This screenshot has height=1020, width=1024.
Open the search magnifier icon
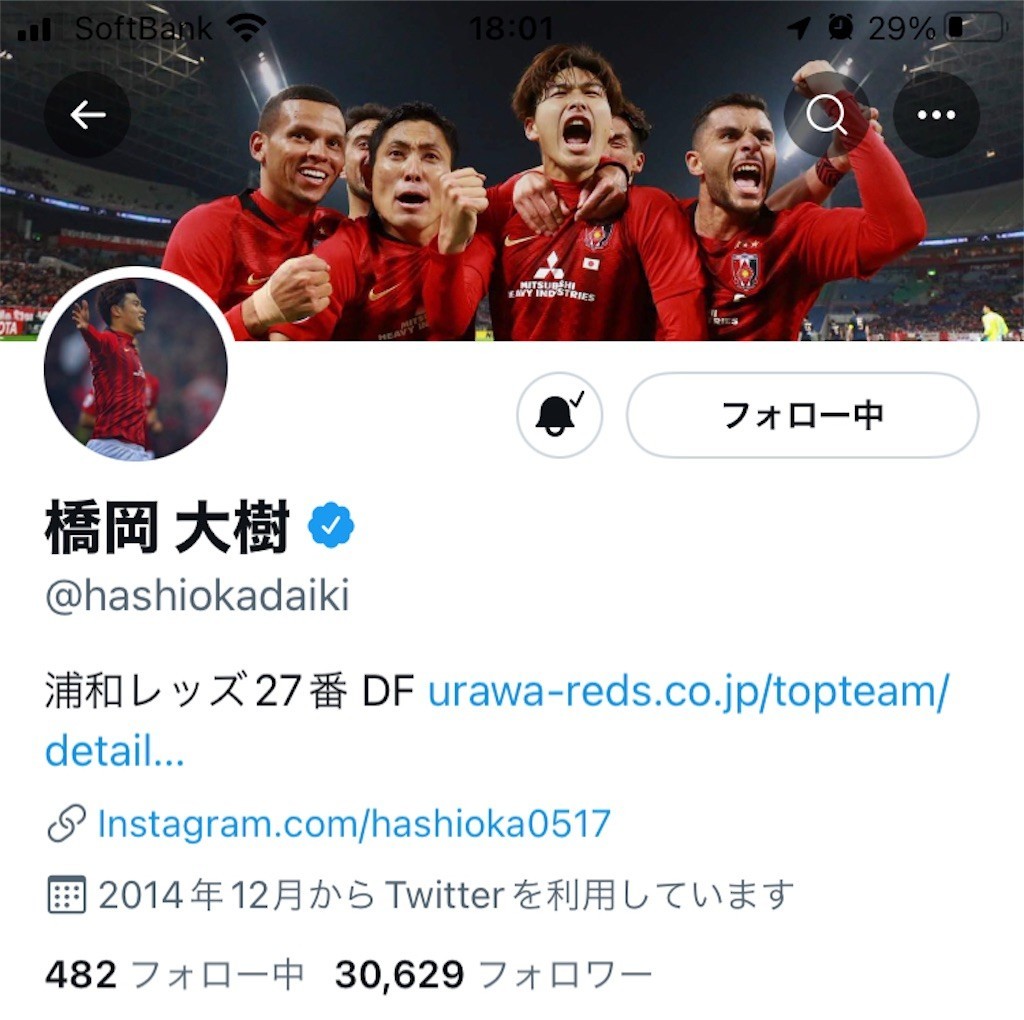click(x=827, y=115)
